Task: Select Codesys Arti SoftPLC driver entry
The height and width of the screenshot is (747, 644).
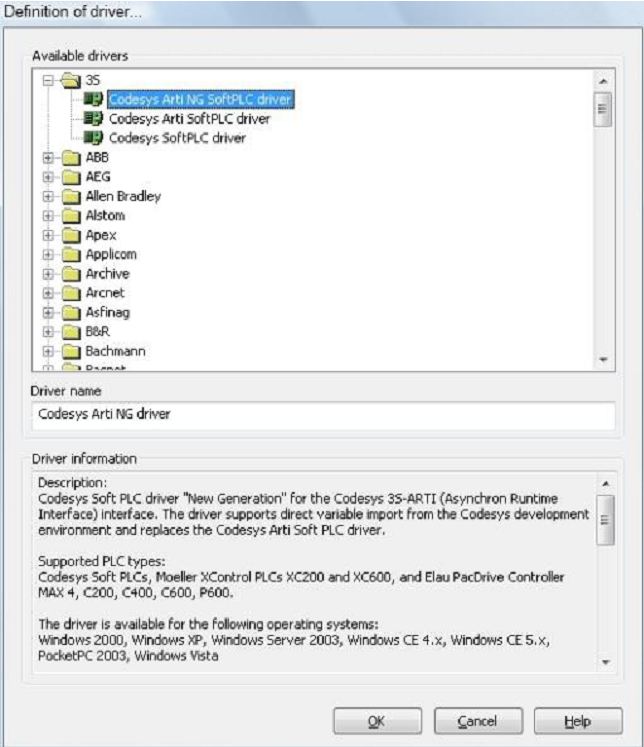Action: pyautogui.click(x=190, y=119)
